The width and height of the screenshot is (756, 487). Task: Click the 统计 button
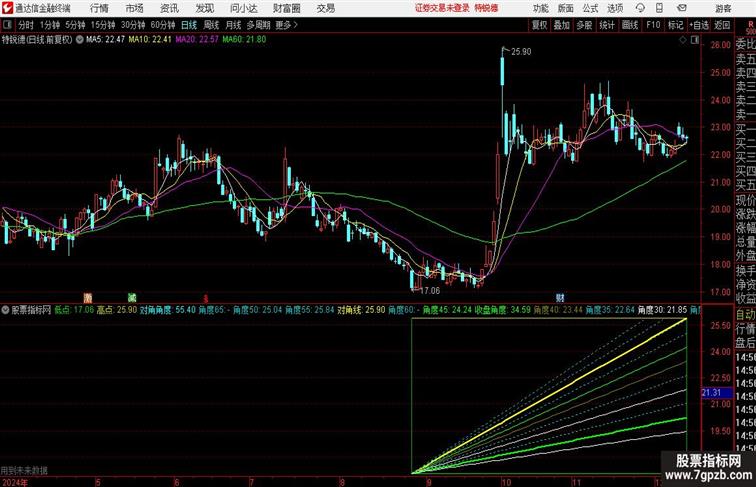607,25
